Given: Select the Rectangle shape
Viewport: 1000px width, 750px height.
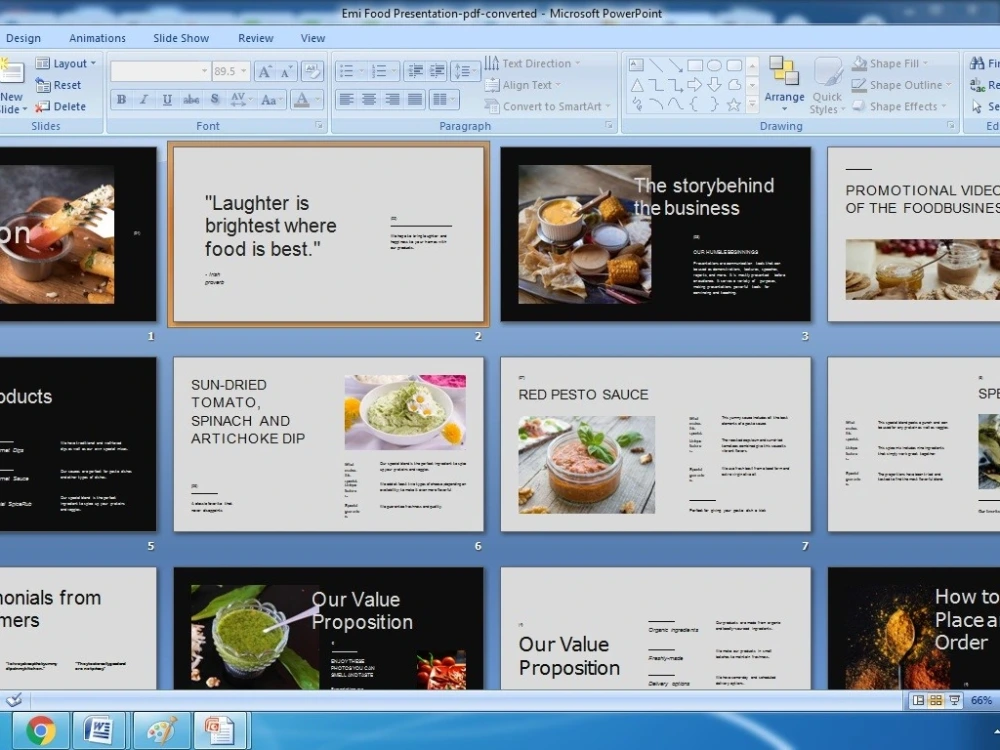Looking at the screenshot, I should 695,64.
